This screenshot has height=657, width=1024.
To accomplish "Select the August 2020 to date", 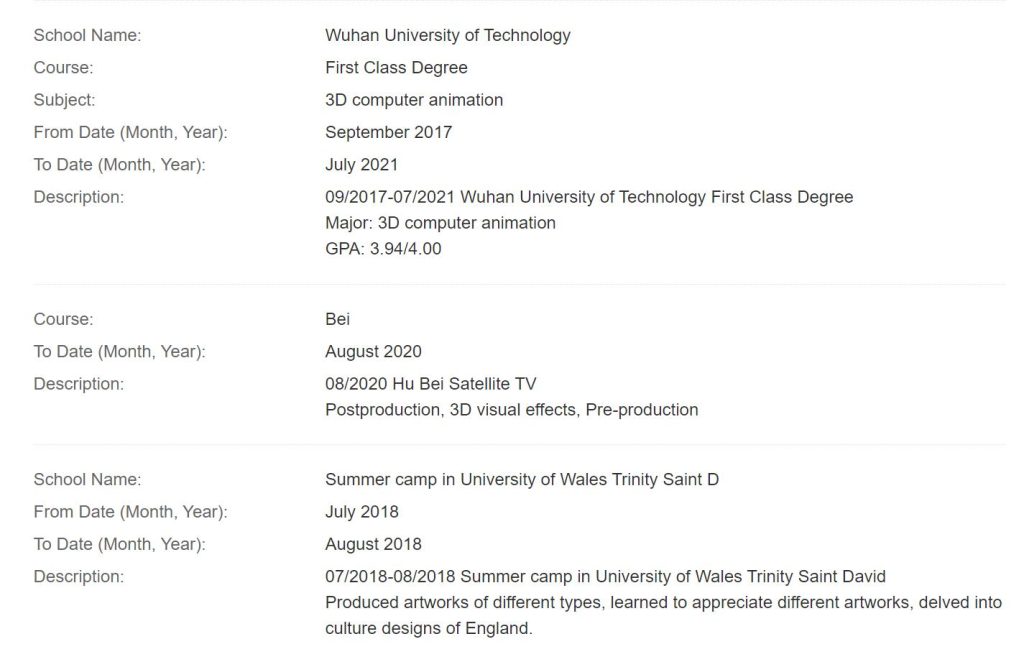I will pyautogui.click(x=373, y=351).
